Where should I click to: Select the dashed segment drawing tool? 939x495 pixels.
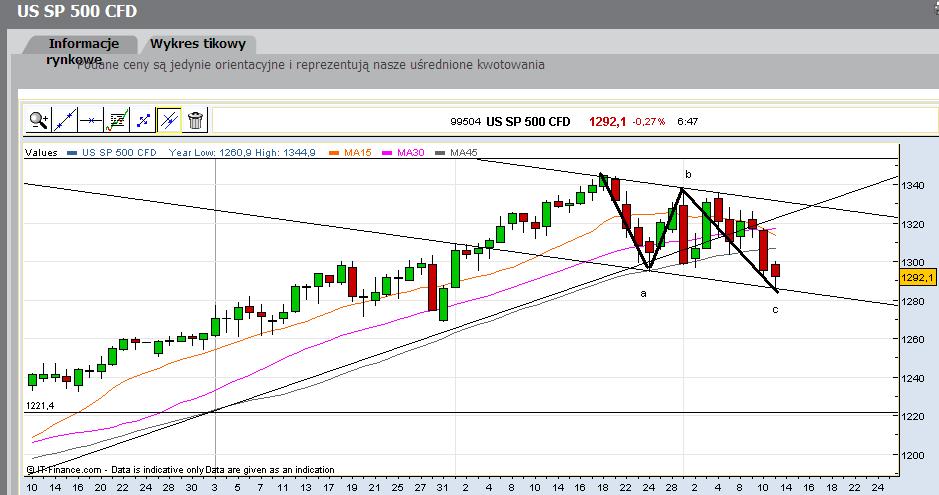143,120
